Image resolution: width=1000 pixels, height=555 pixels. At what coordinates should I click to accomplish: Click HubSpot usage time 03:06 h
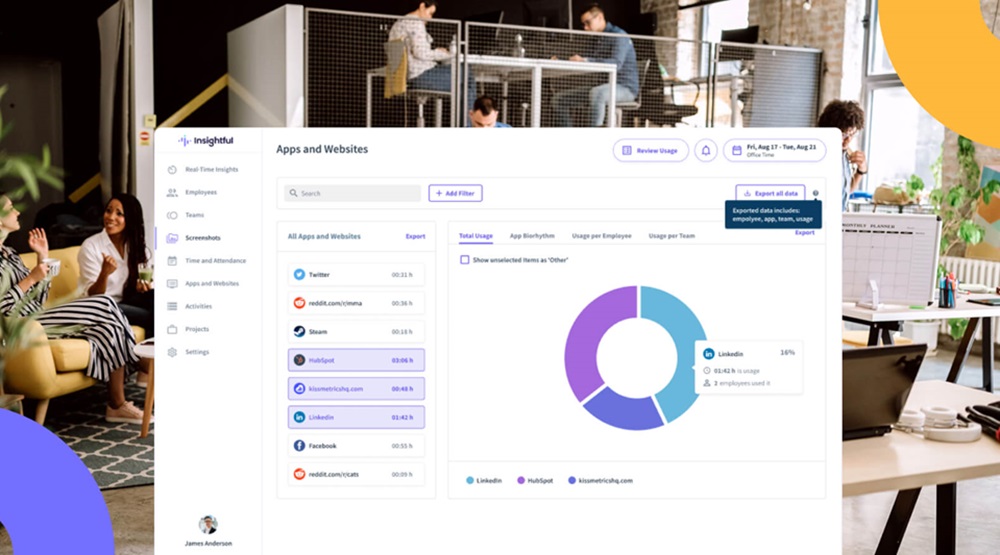pyautogui.click(x=402, y=360)
